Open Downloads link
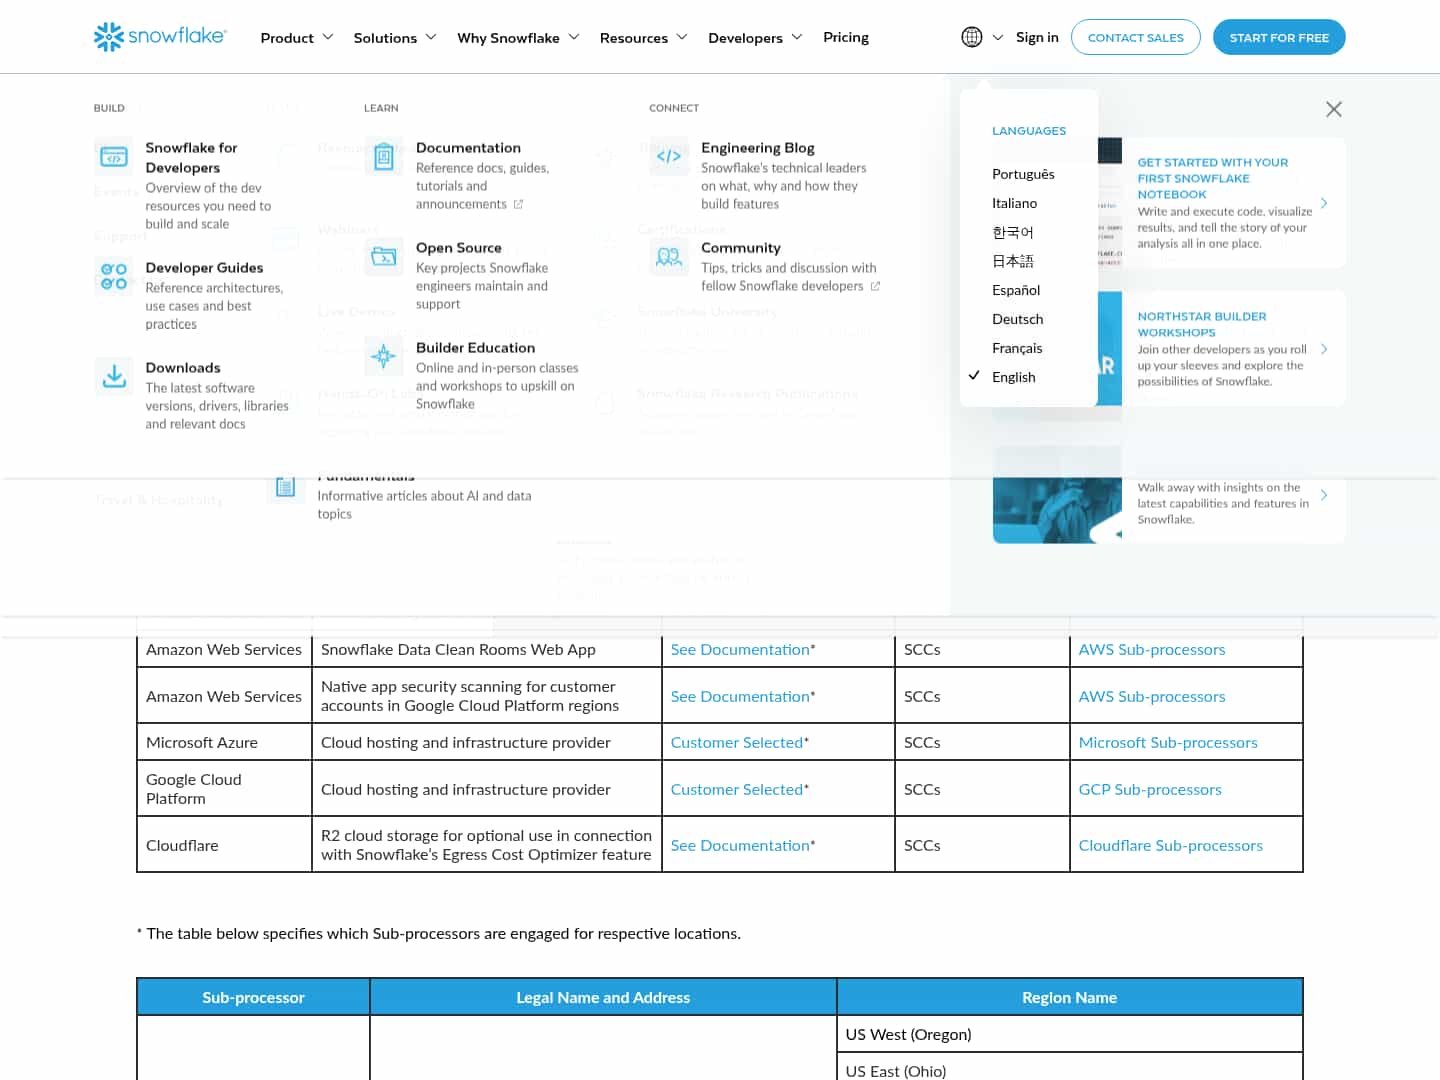 pos(183,368)
